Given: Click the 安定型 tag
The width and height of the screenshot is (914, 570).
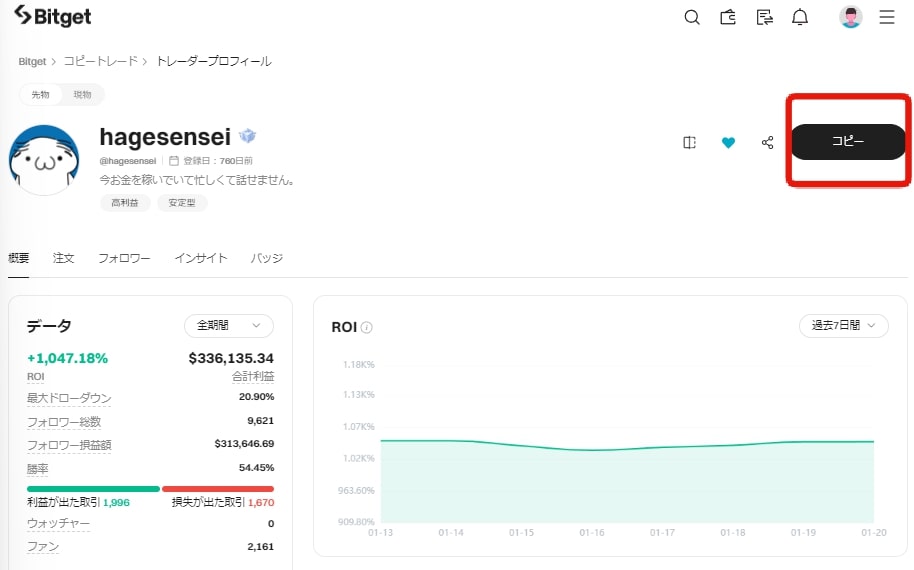Looking at the screenshot, I should coord(182,203).
